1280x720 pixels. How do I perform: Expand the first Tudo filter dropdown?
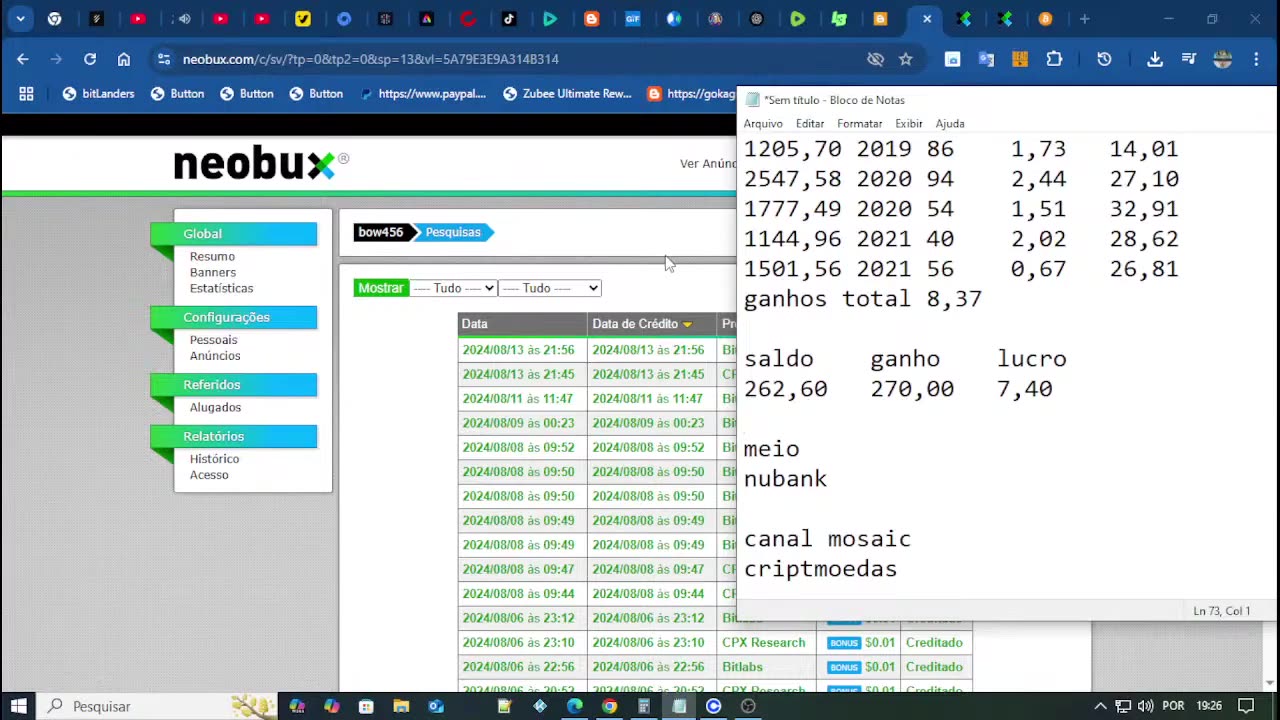(x=453, y=288)
